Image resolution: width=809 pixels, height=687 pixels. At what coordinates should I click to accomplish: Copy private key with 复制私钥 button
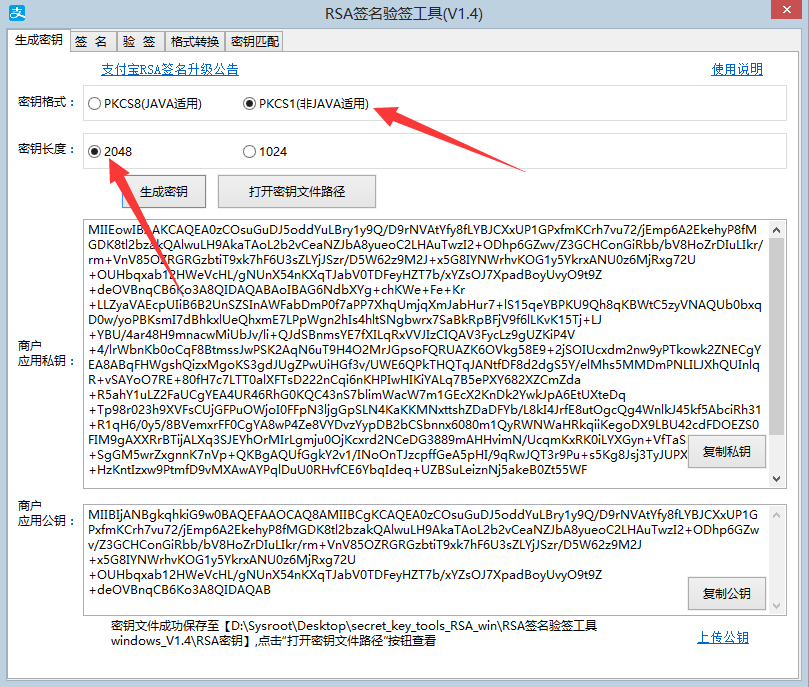[x=726, y=452]
